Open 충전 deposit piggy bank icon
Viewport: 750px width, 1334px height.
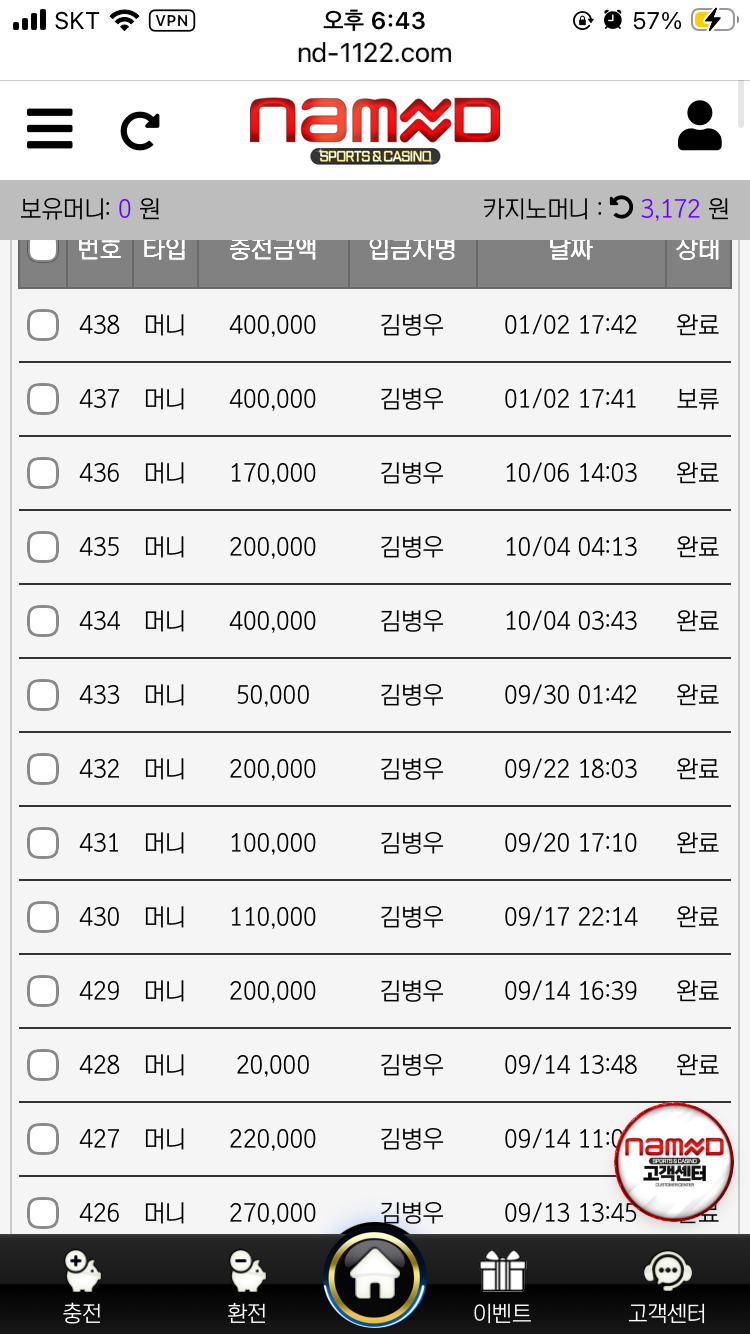82,1272
